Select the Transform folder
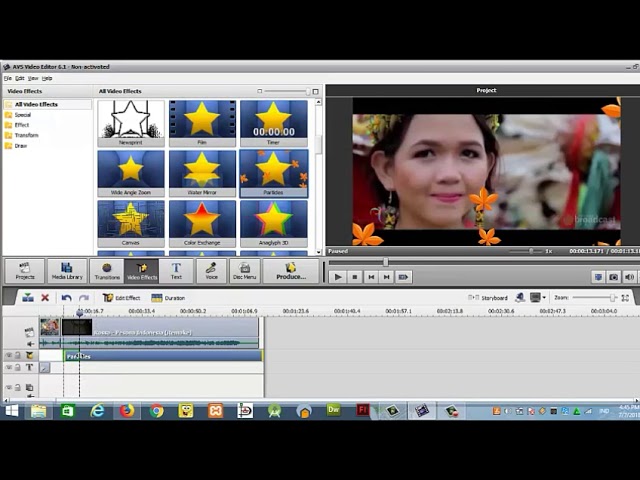This screenshot has width=640, height=480. (x=26, y=135)
